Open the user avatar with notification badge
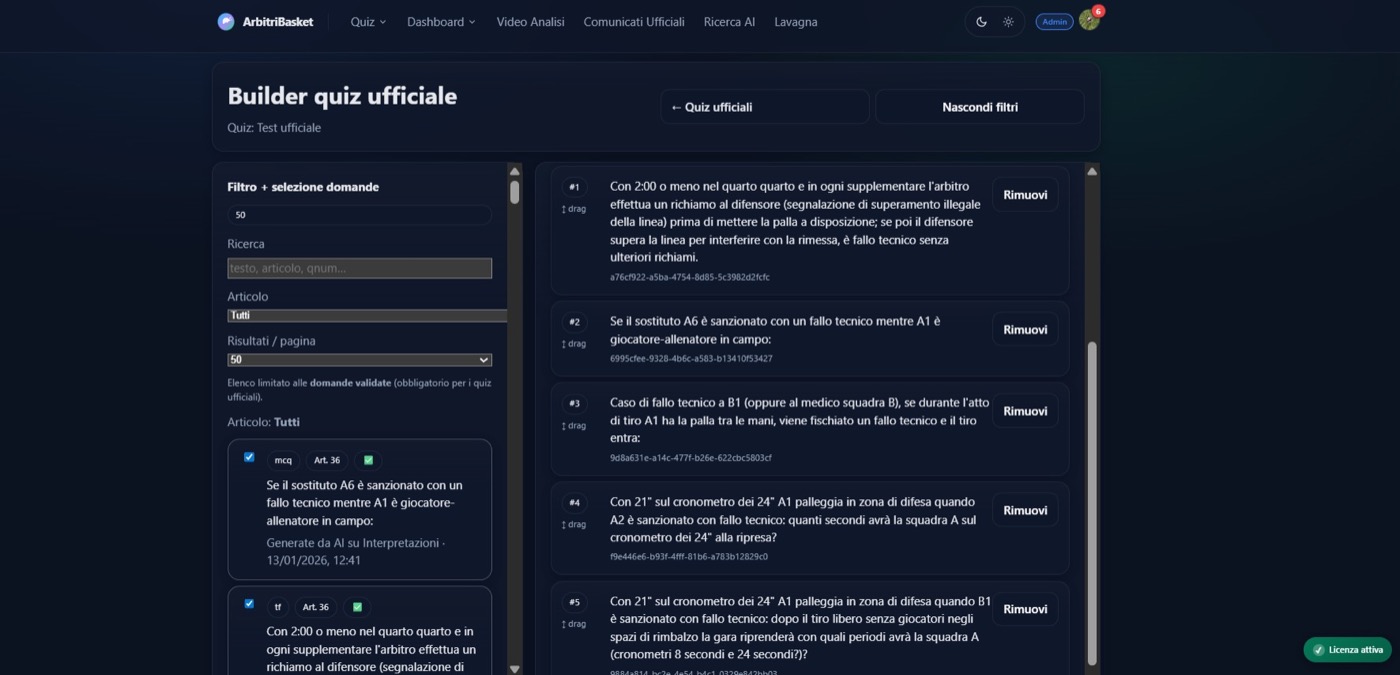1400x675 pixels. point(1089,20)
